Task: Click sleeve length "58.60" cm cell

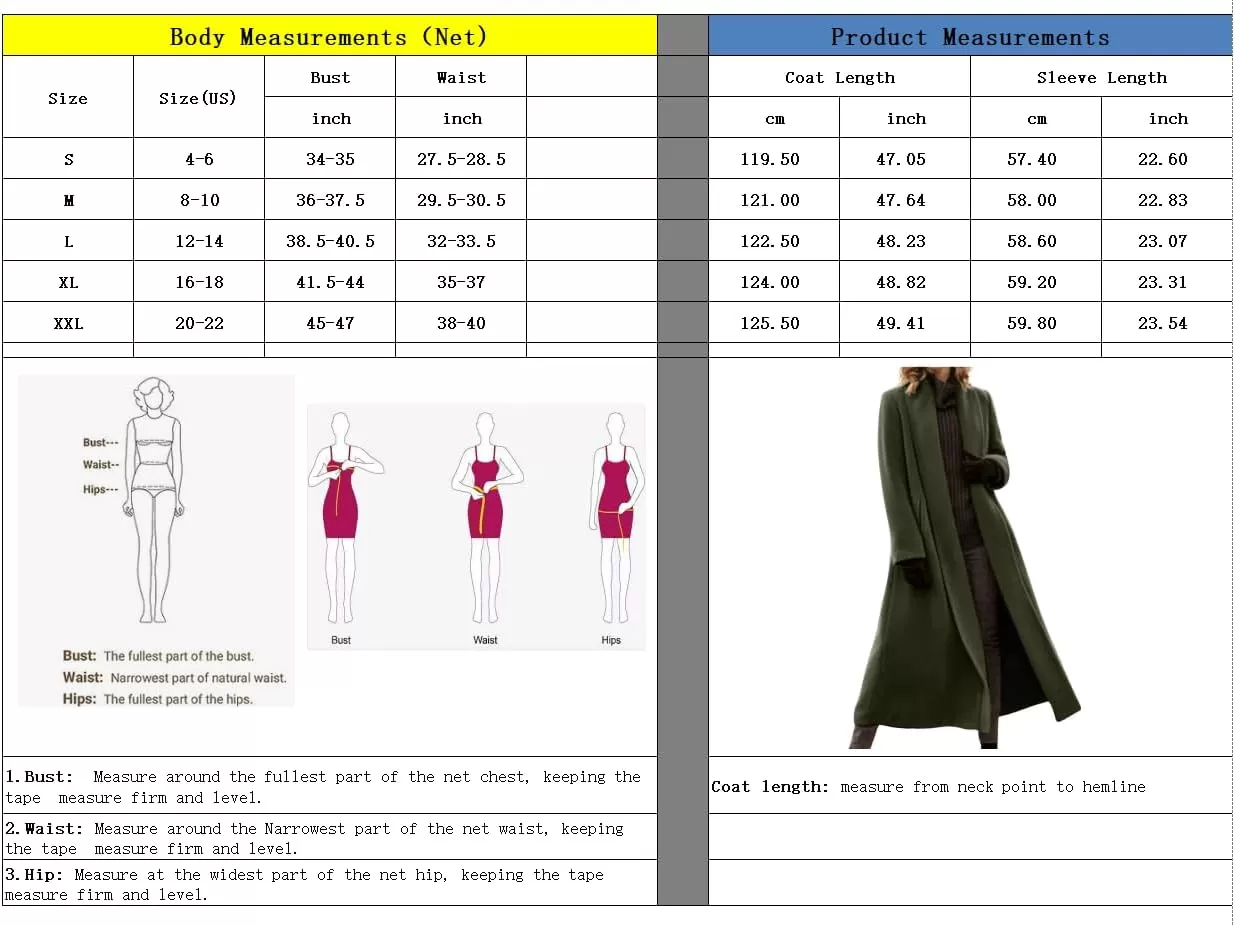Action: coord(1036,241)
